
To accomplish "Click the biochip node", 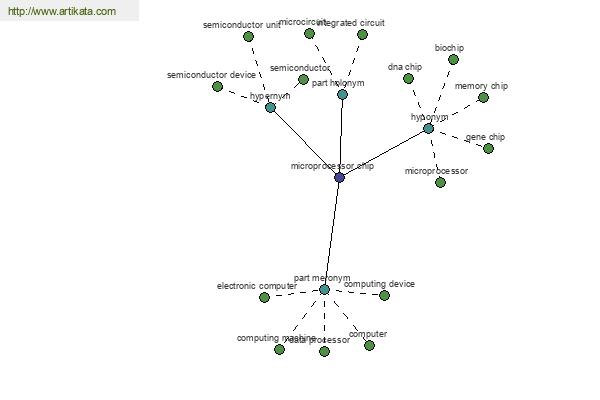I will point(453,60).
